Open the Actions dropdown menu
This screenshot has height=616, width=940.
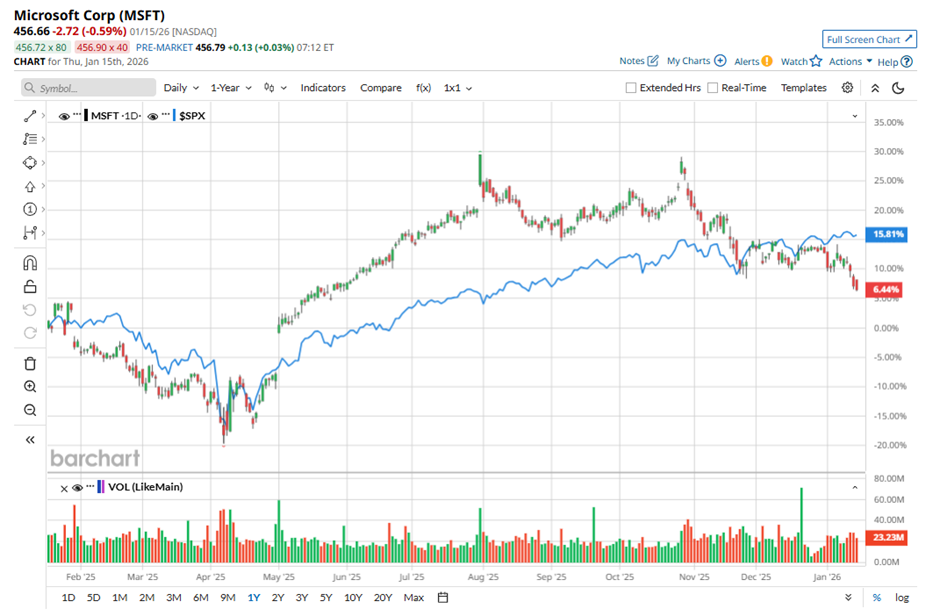point(850,61)
